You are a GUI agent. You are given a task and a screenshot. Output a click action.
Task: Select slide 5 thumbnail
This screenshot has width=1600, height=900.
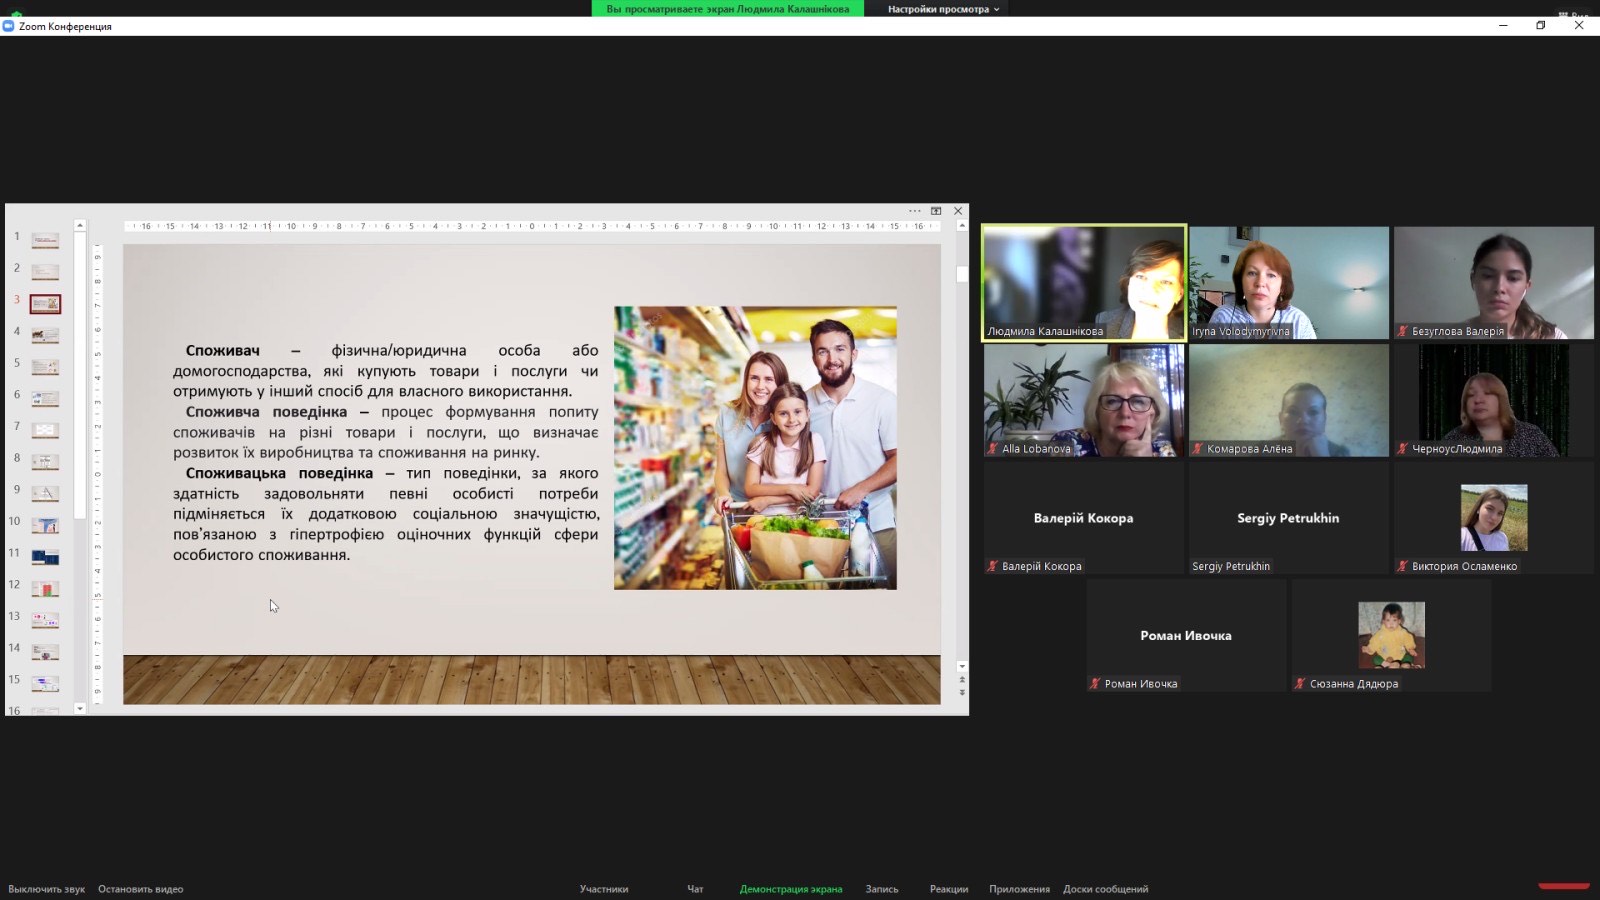click(45, 367)
